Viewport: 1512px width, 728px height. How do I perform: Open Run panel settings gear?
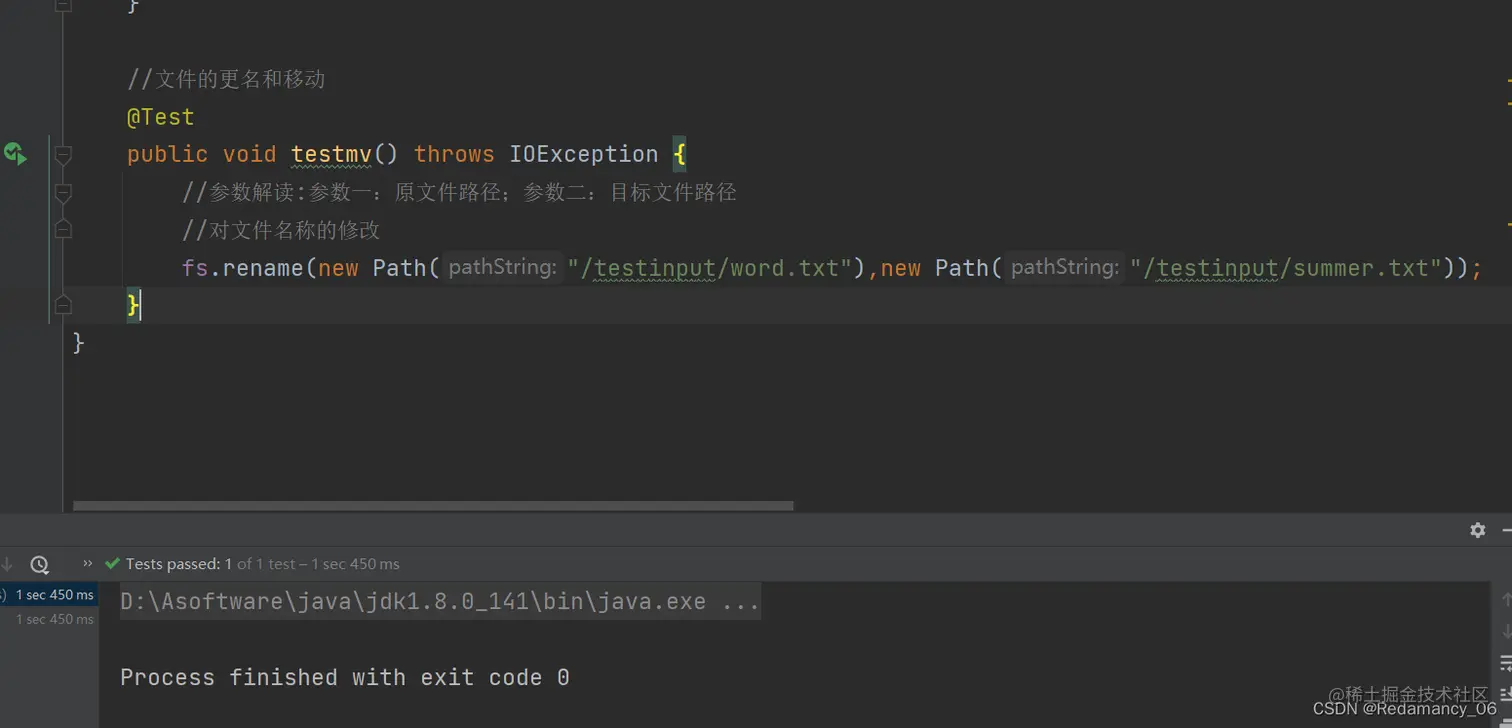coord(1477,530)
